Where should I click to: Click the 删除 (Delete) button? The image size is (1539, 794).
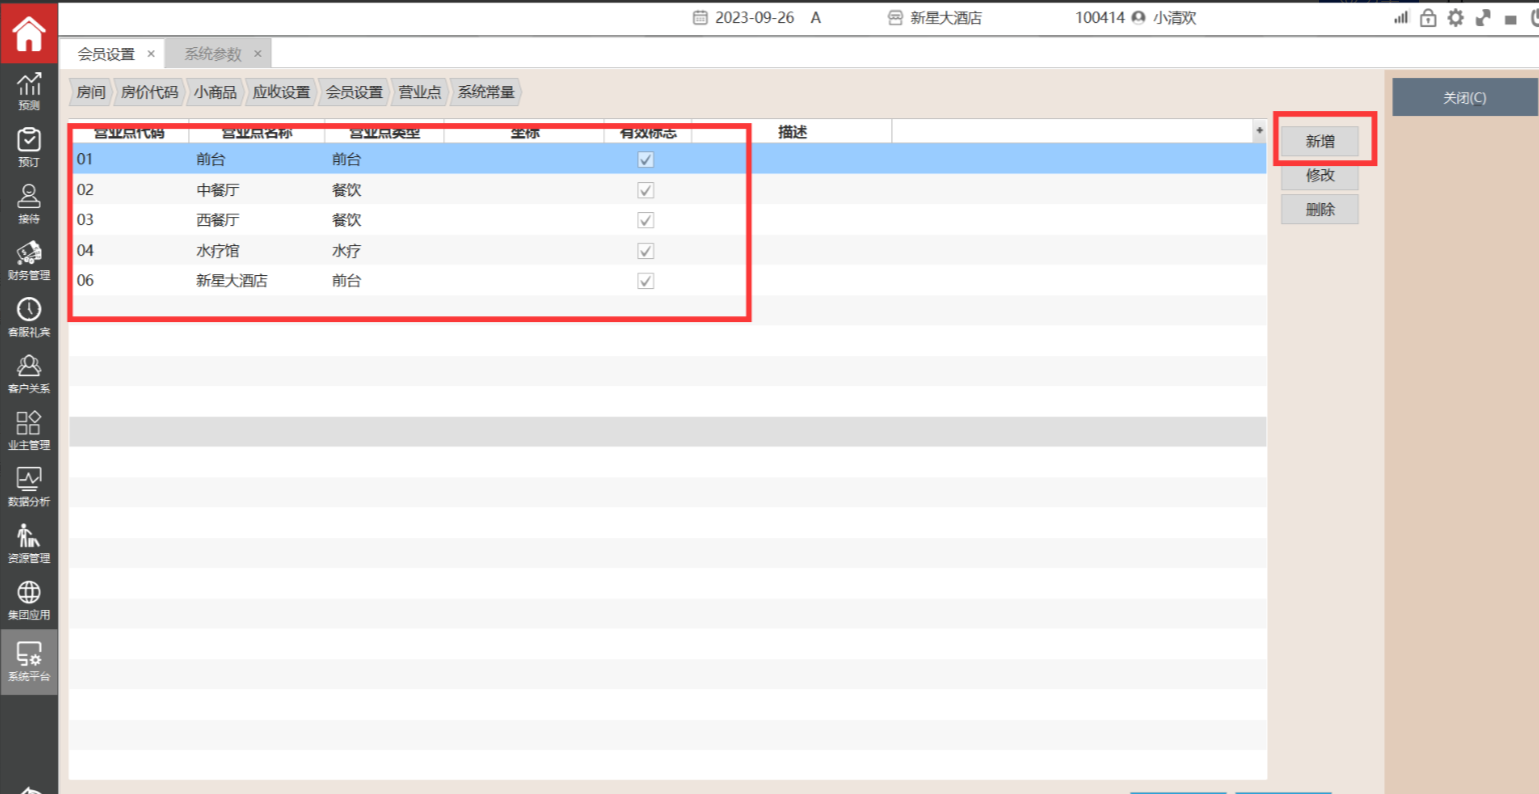[1319, 210]
